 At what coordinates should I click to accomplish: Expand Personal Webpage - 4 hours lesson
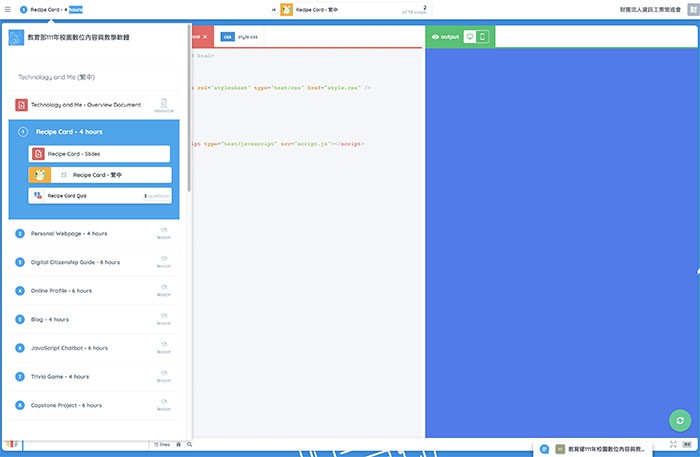(x=69, y=233)
